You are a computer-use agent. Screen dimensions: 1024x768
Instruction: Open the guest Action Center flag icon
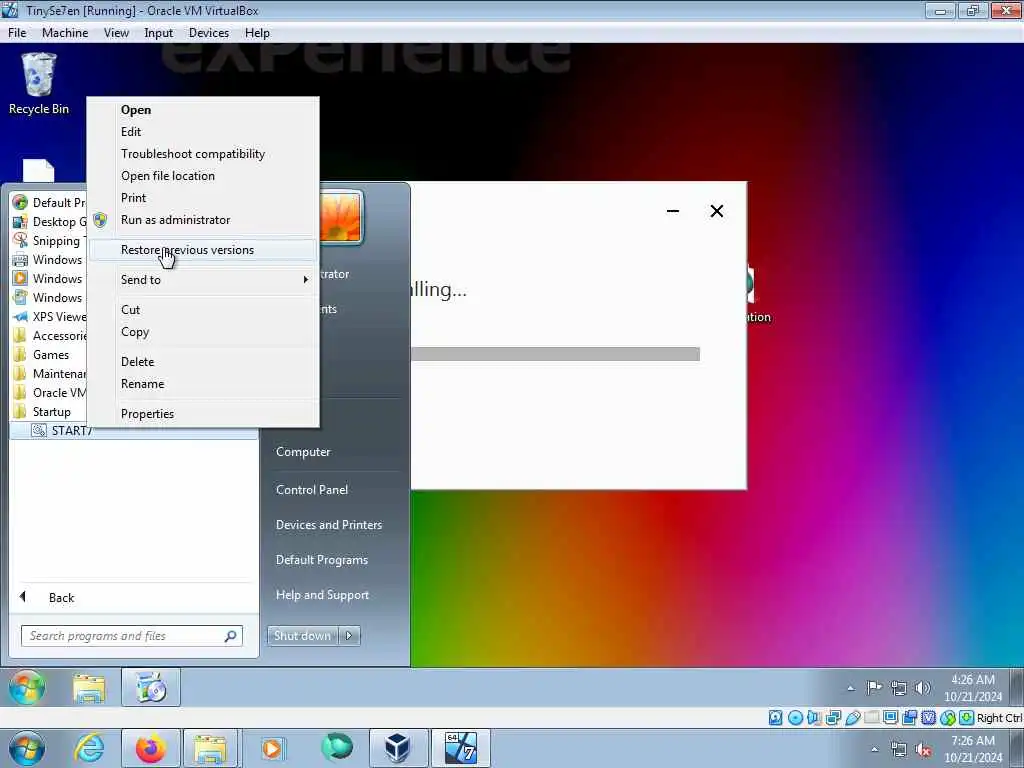pyautogui.click(x=874, y=688)
